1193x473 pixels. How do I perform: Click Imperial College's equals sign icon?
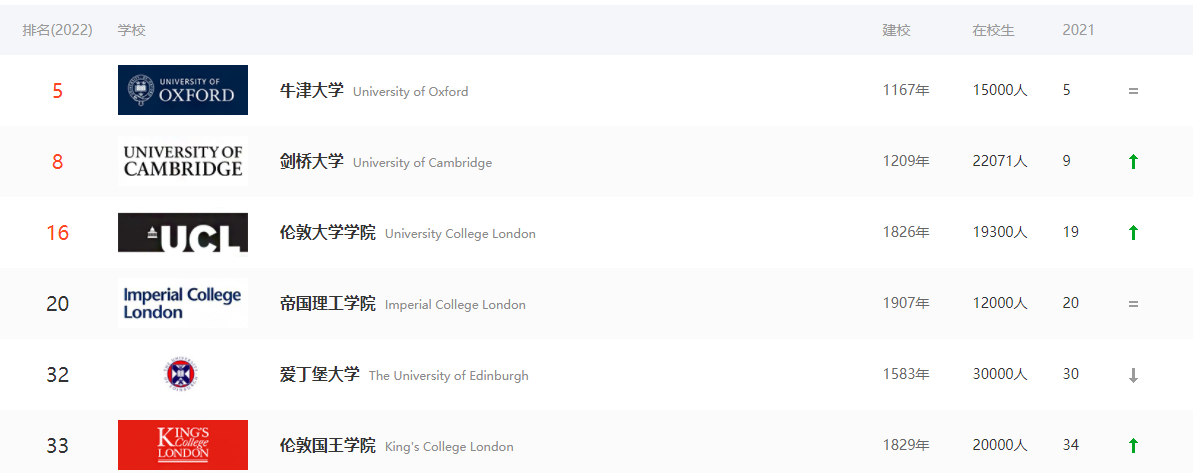(x=1133, y=304)
